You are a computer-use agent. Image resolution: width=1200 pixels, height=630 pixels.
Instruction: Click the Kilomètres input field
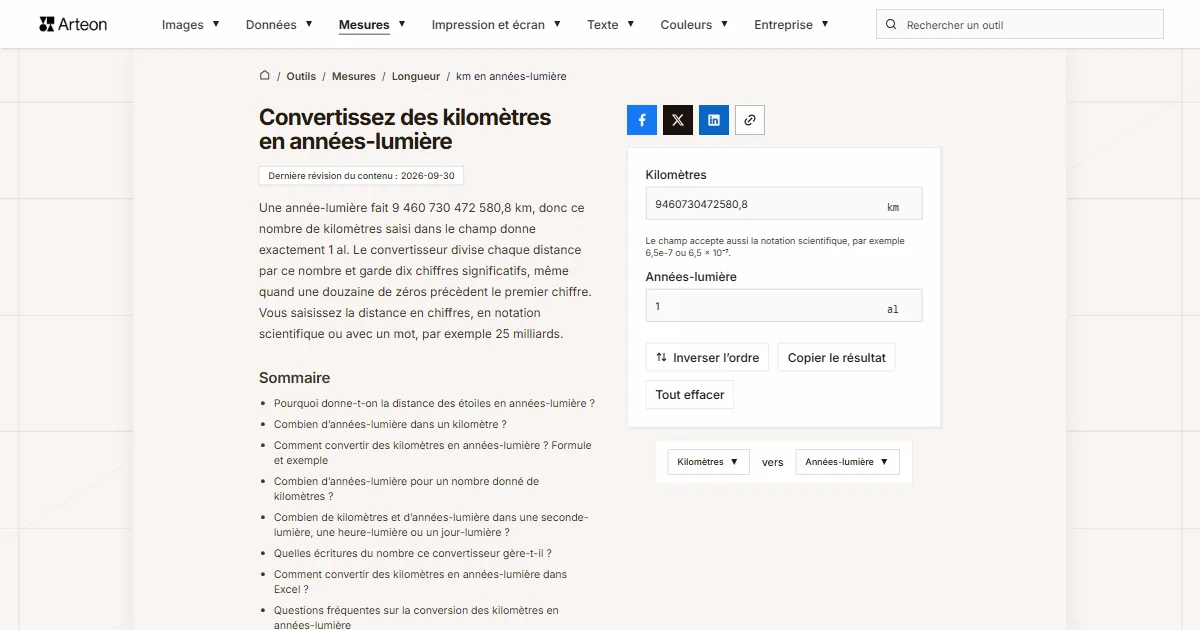click(784, 204)
